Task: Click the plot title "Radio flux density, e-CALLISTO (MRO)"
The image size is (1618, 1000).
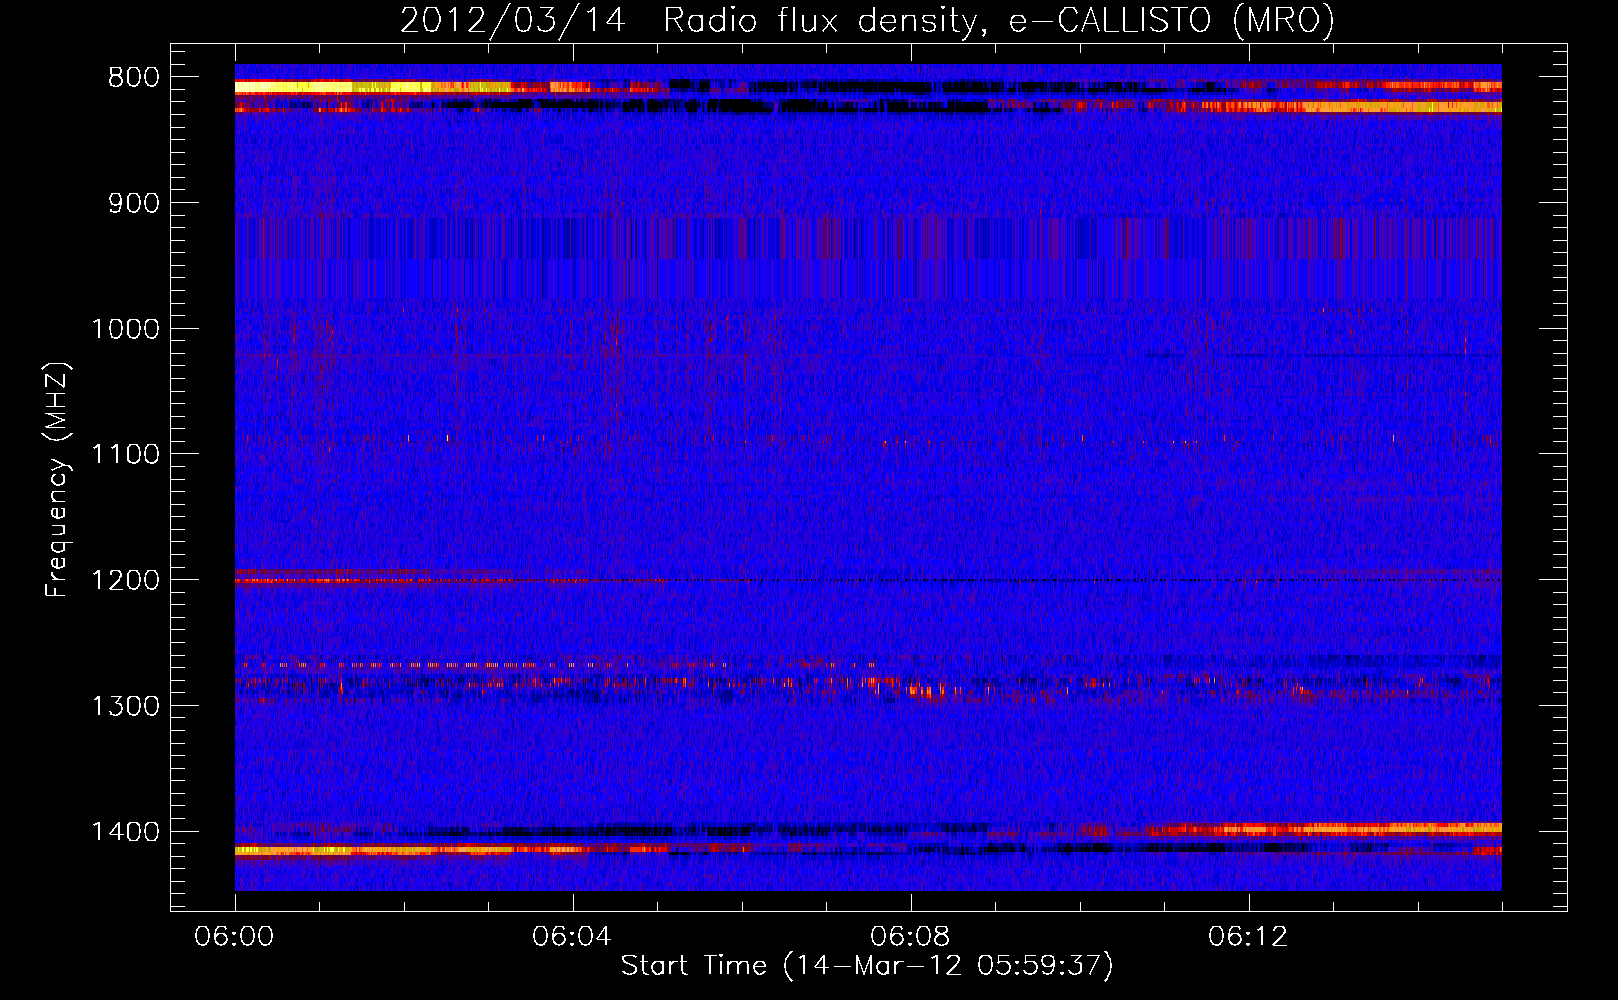Action: [x=999, y=20]
